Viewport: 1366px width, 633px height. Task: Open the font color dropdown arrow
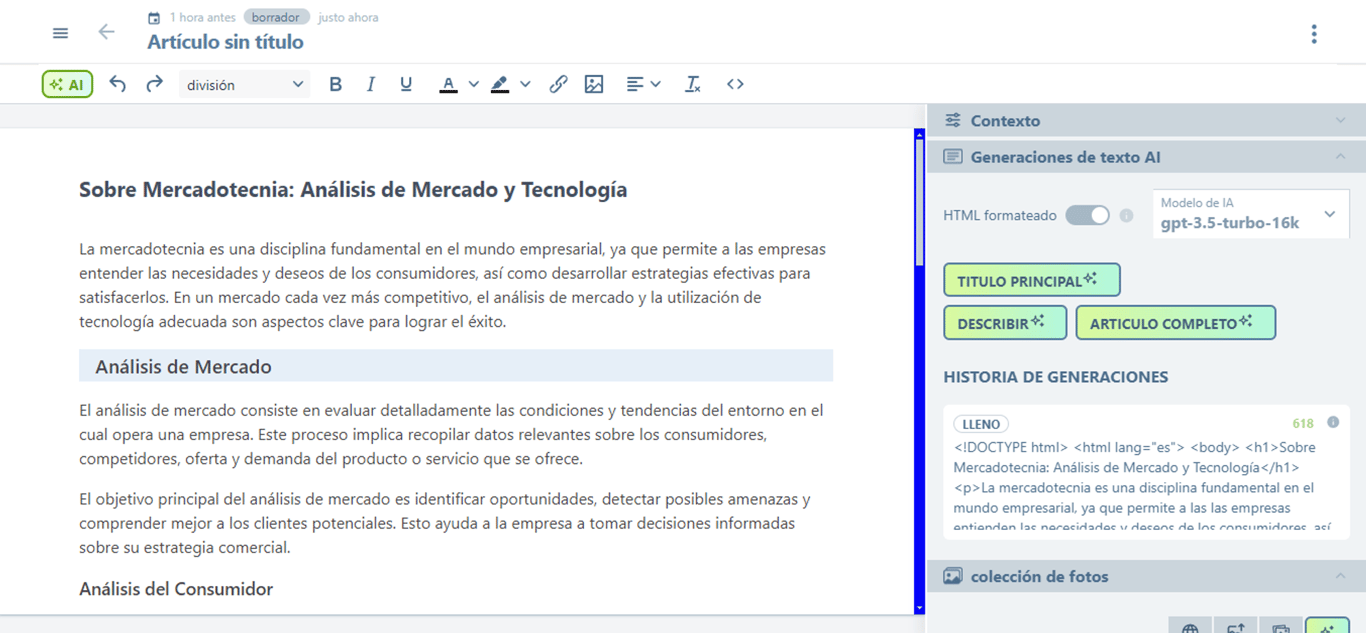click(474, 85)
